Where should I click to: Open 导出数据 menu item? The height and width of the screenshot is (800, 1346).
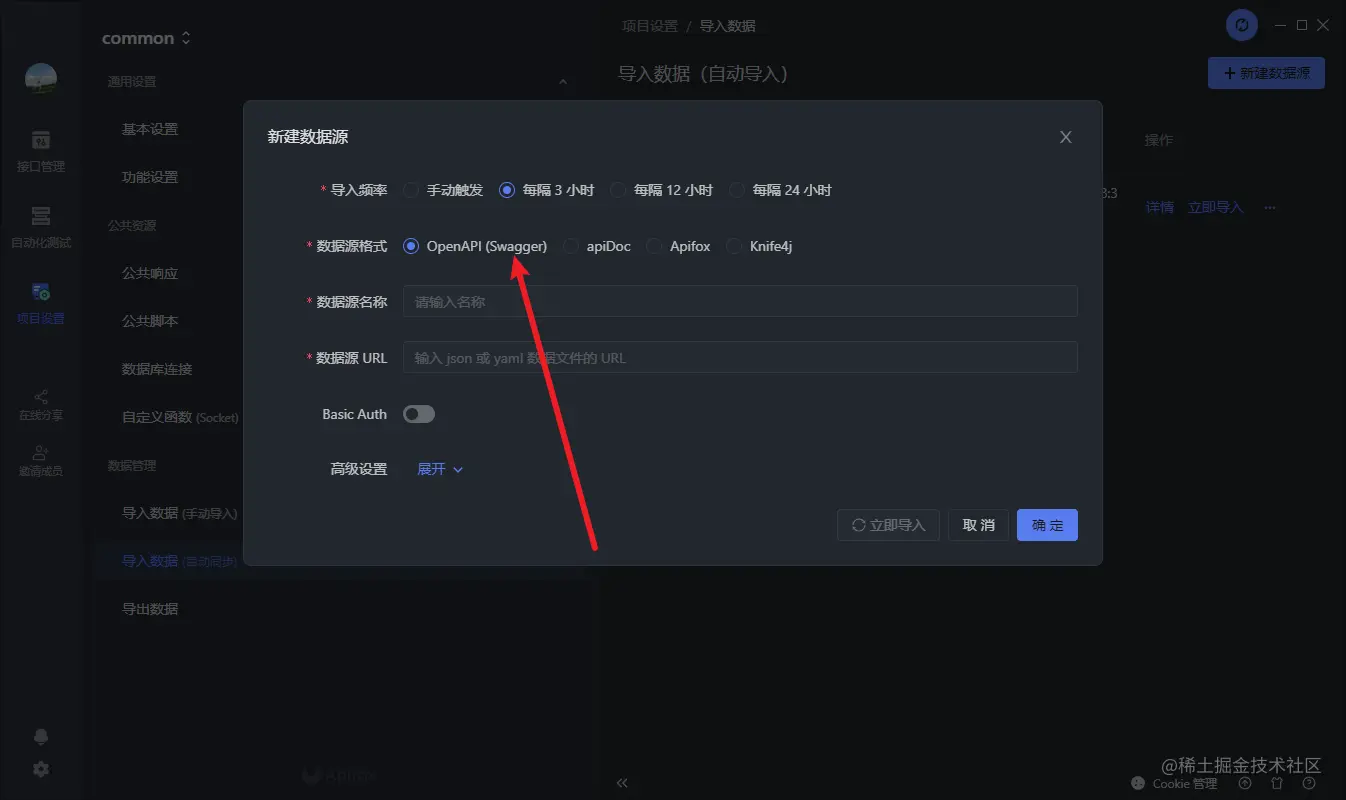click(150, 609)
